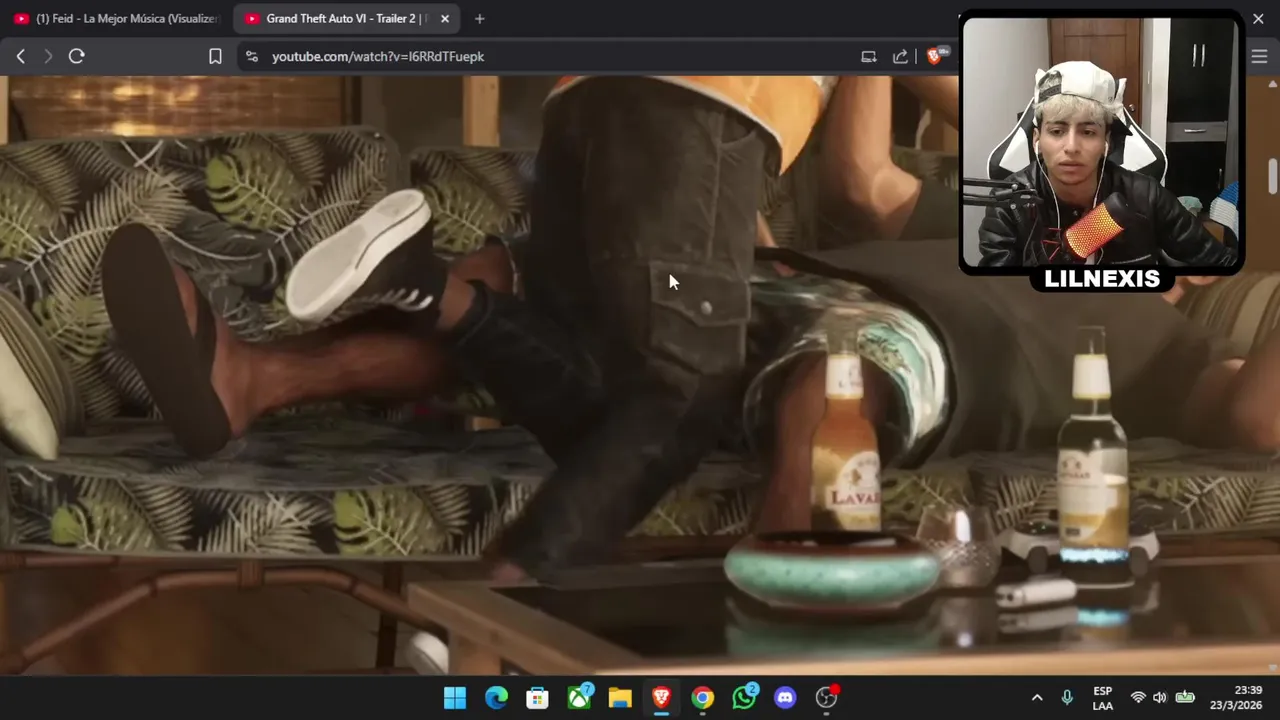Open Wi-Fi network settings in tray
Image resolution: width=1280 pixels, height=720 pixels.
point(1138,698)
